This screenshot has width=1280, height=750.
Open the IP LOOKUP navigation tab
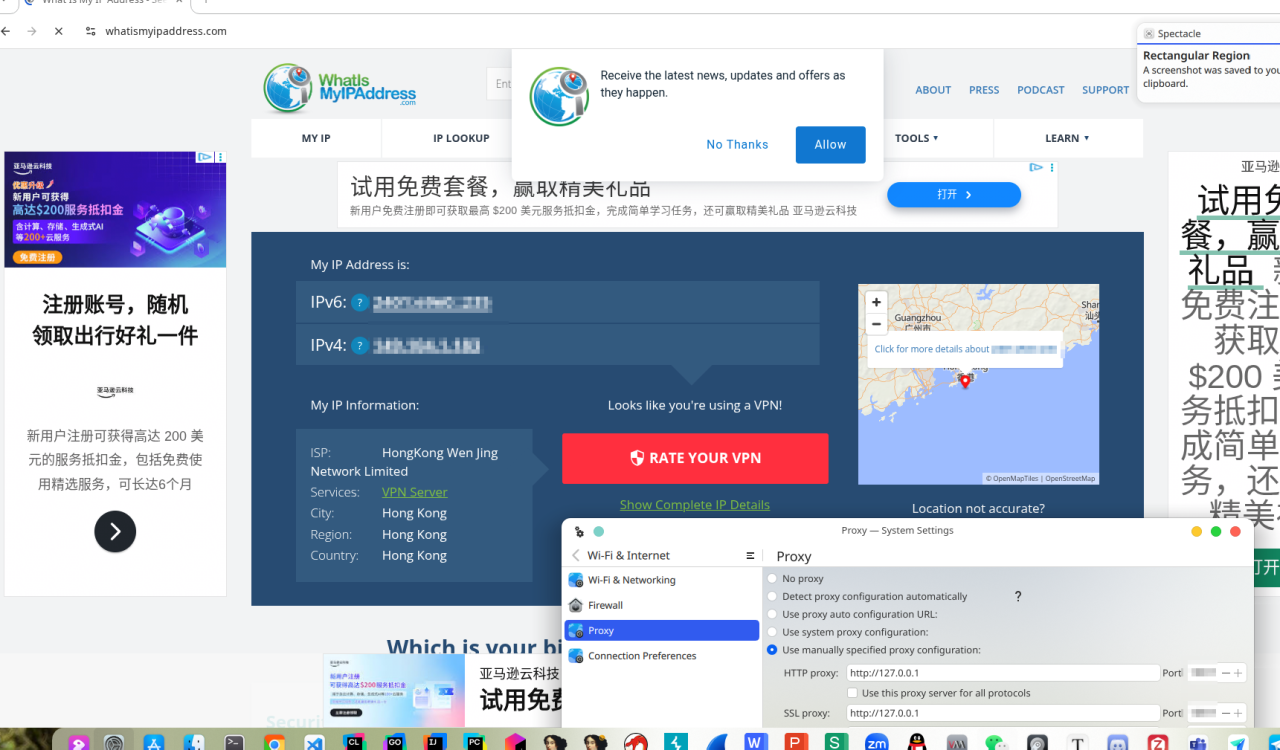pos(461,138)
